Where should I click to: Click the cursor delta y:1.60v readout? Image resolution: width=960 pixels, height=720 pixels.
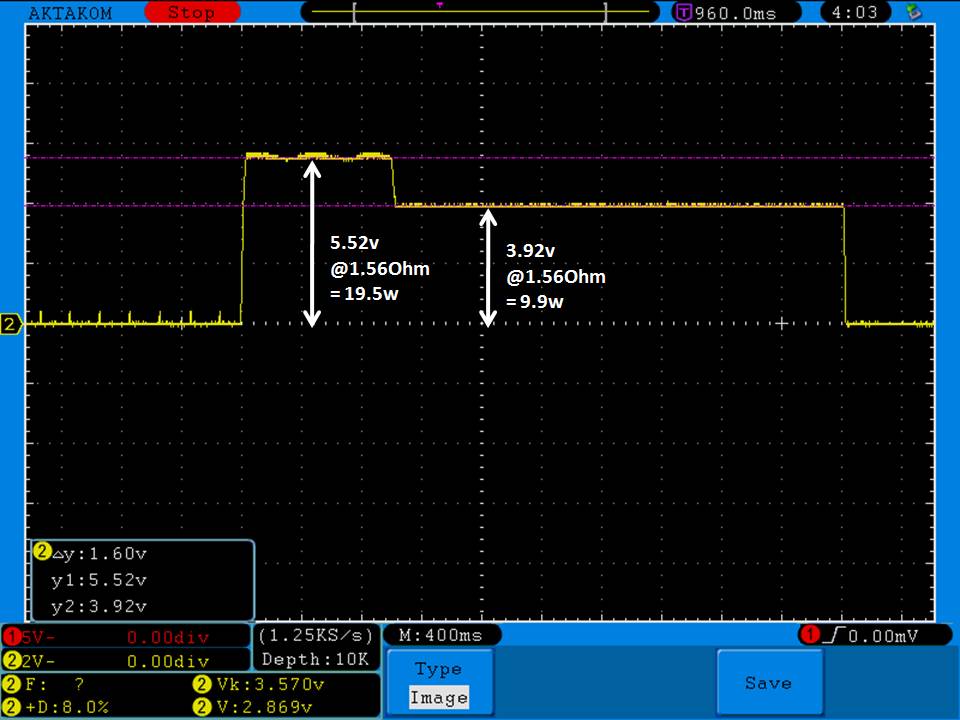click(x=98, y=553)
